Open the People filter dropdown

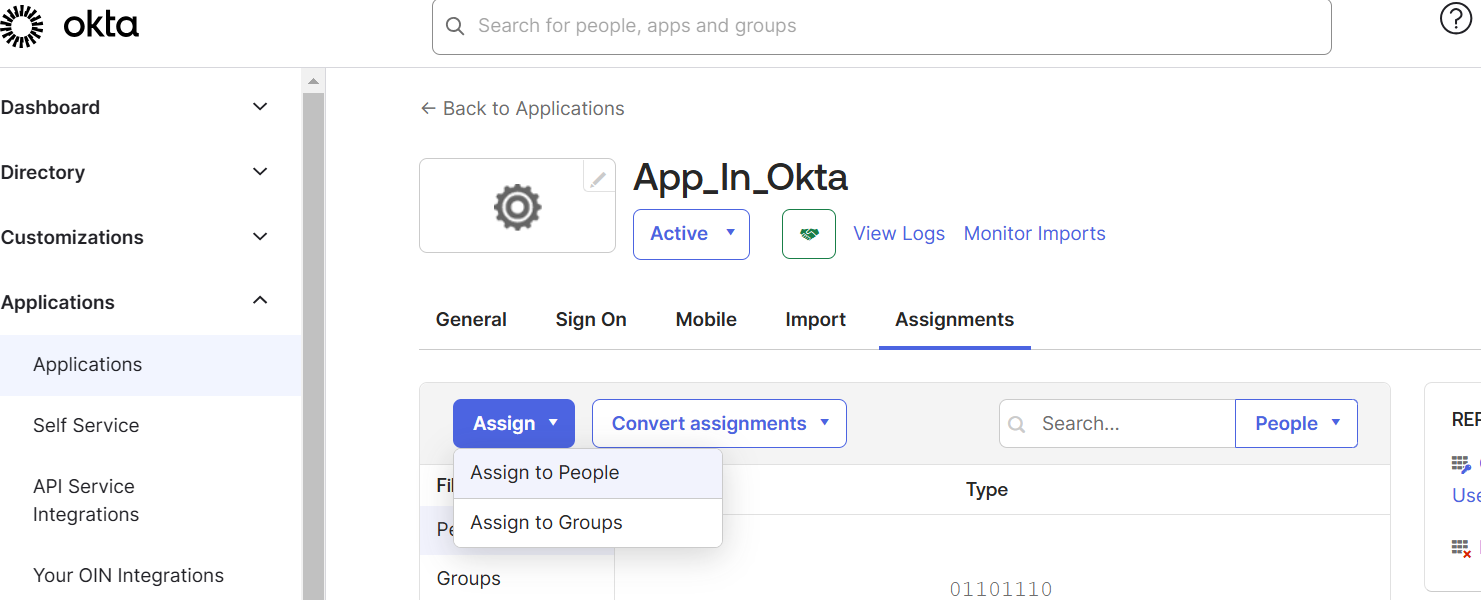1296,424
